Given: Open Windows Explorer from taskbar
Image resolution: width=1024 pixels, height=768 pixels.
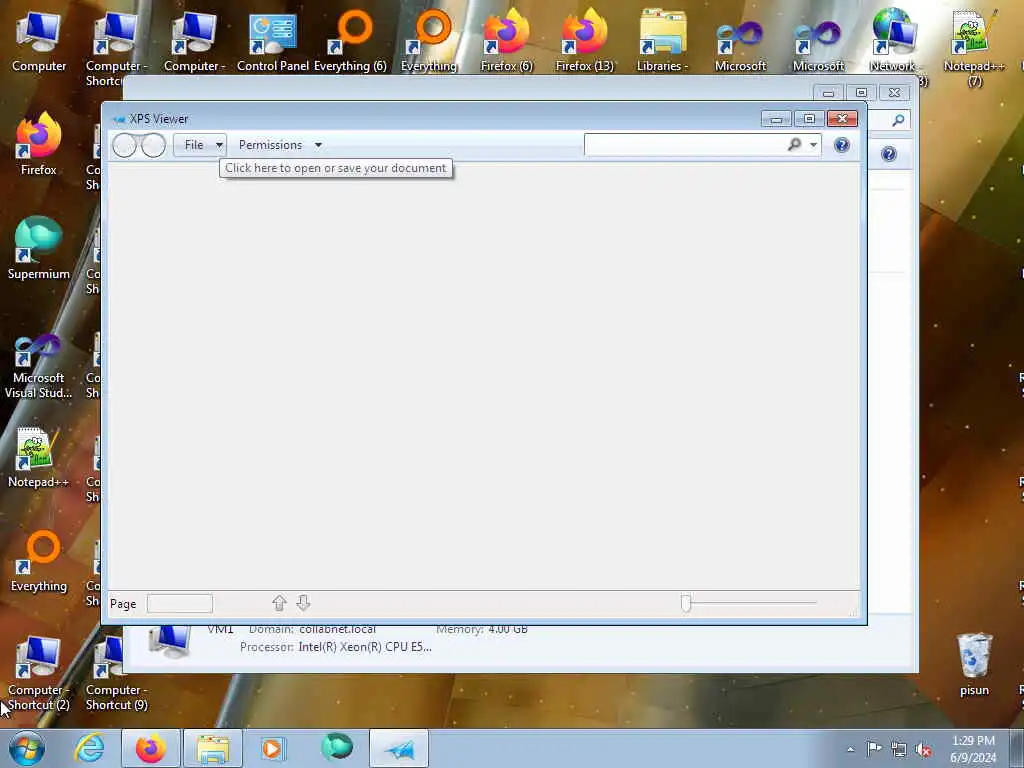Looking at the screenshot, I should (213, 748).
